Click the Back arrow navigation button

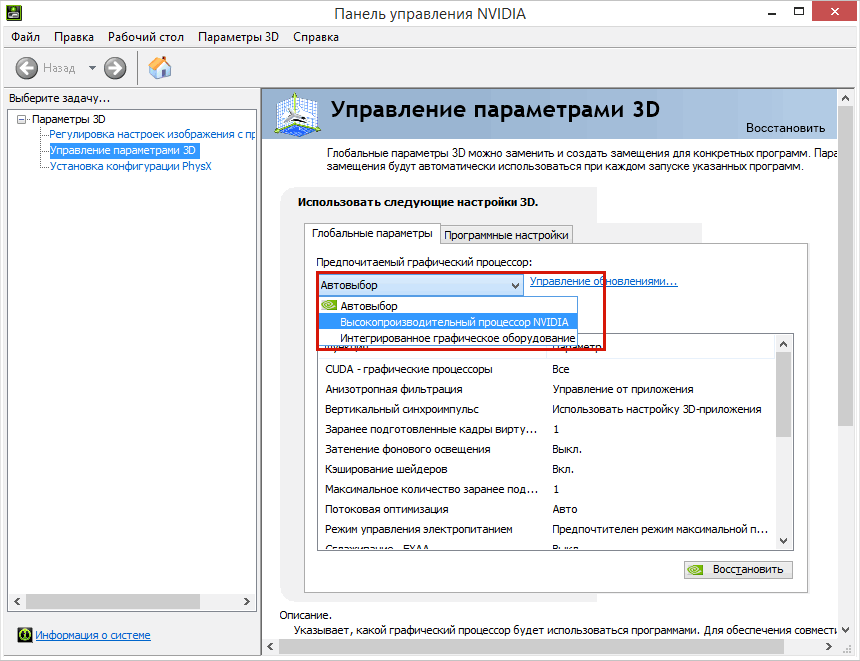(x=27, y=68)
